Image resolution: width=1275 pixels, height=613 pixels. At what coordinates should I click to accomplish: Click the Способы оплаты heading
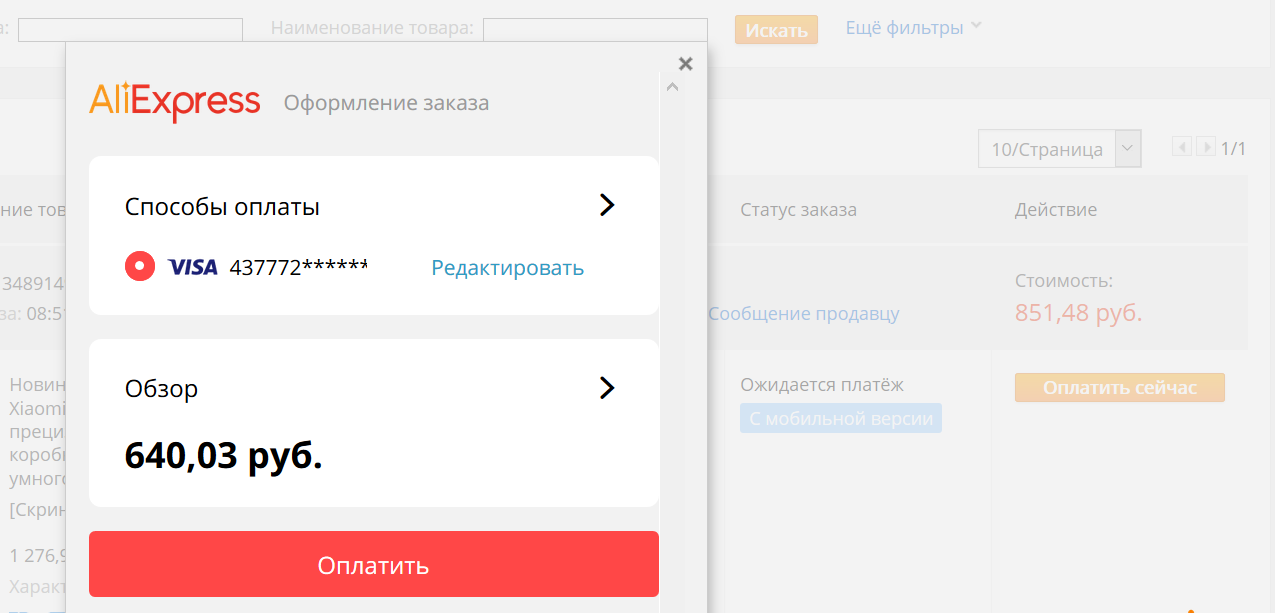point(222,207)
